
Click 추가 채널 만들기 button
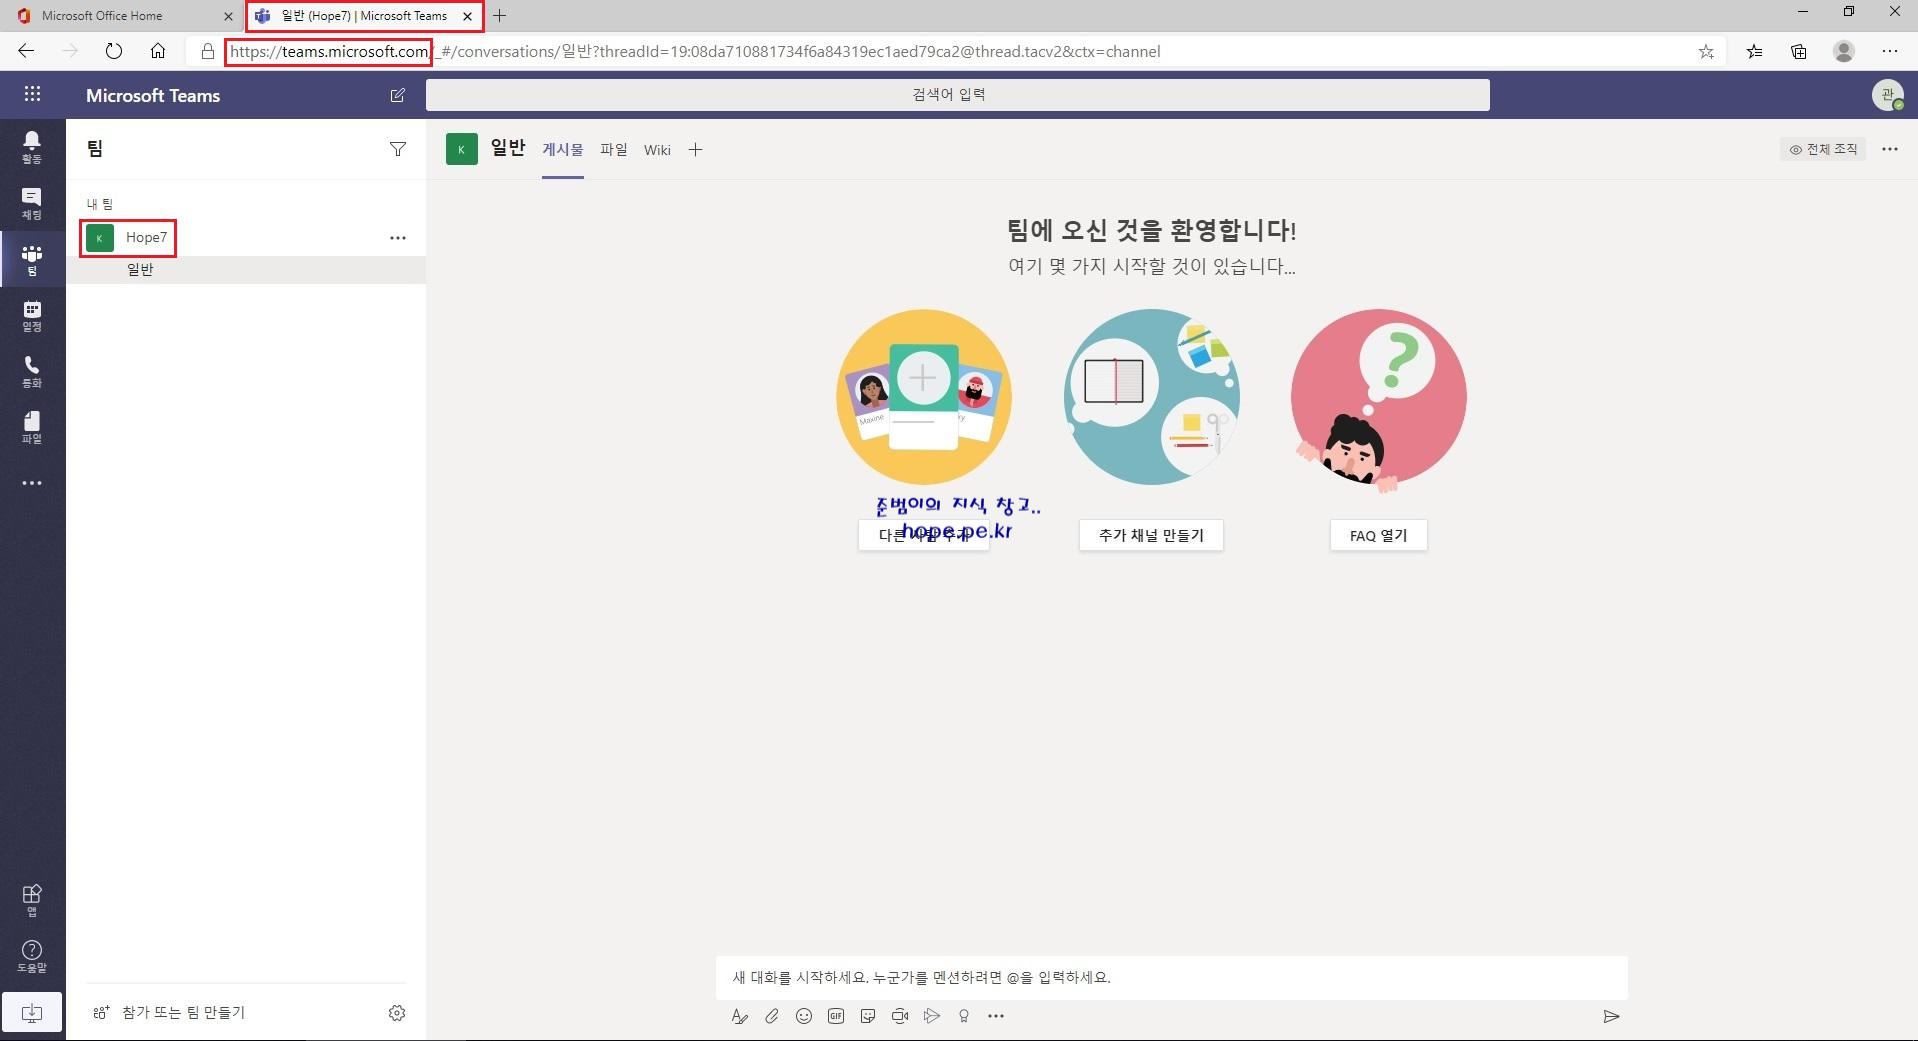click(1151, 535)
